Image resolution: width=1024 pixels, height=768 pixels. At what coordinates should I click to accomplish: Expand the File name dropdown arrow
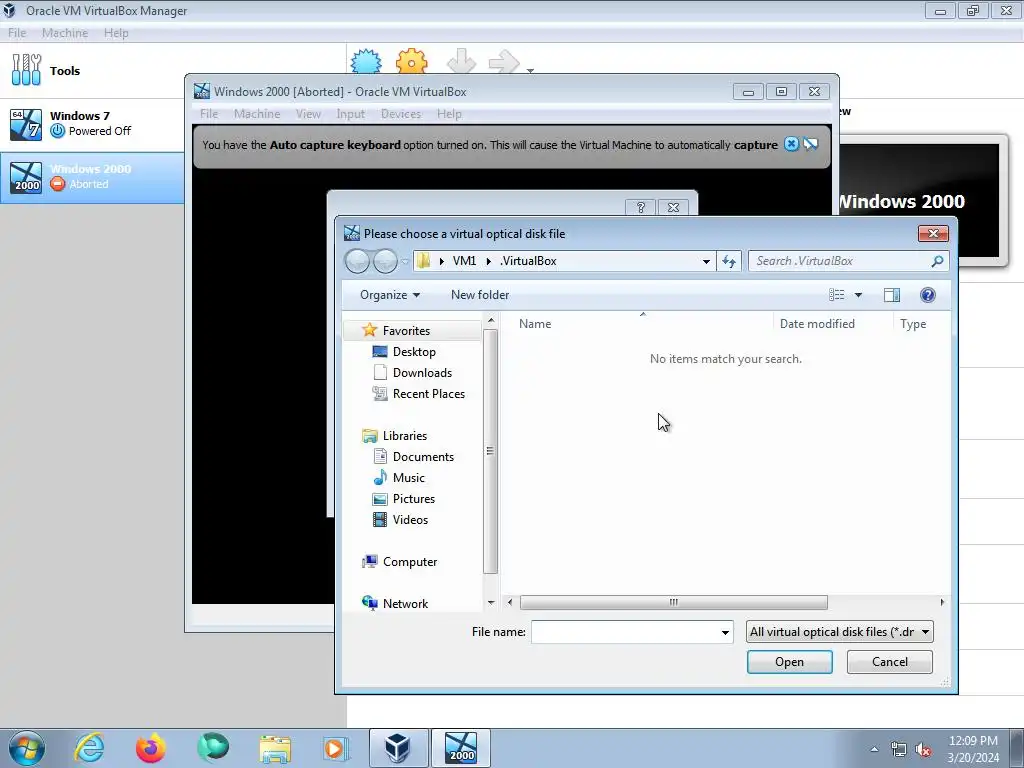725,632
